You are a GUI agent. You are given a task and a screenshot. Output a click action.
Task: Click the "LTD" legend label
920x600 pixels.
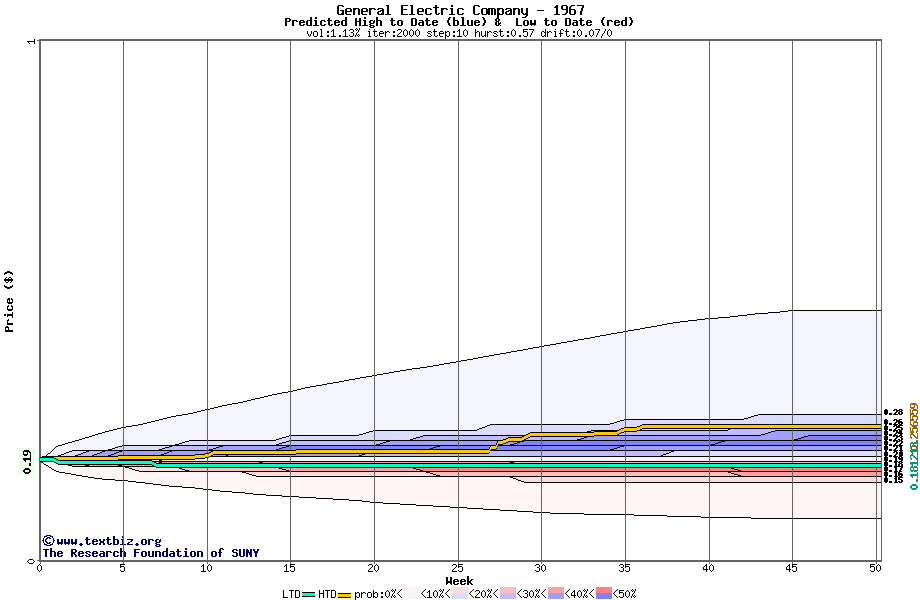tap(292, 594)
